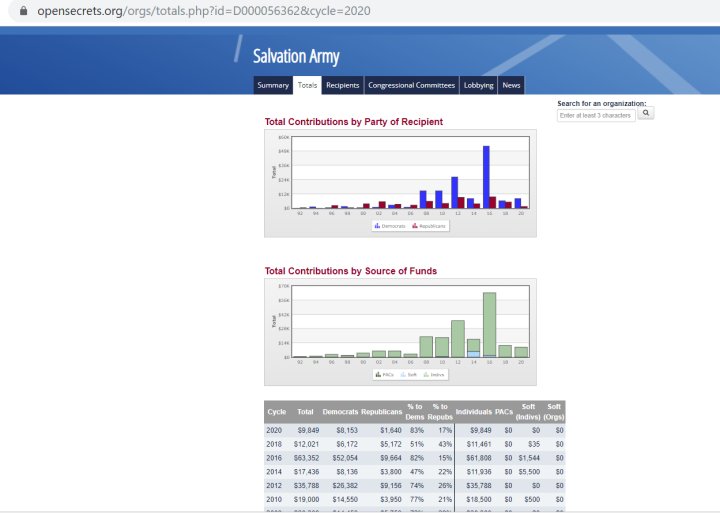
Task: Click the $5,500 soft individuals value
Action: pyautogui.click(x=529, y=472)
